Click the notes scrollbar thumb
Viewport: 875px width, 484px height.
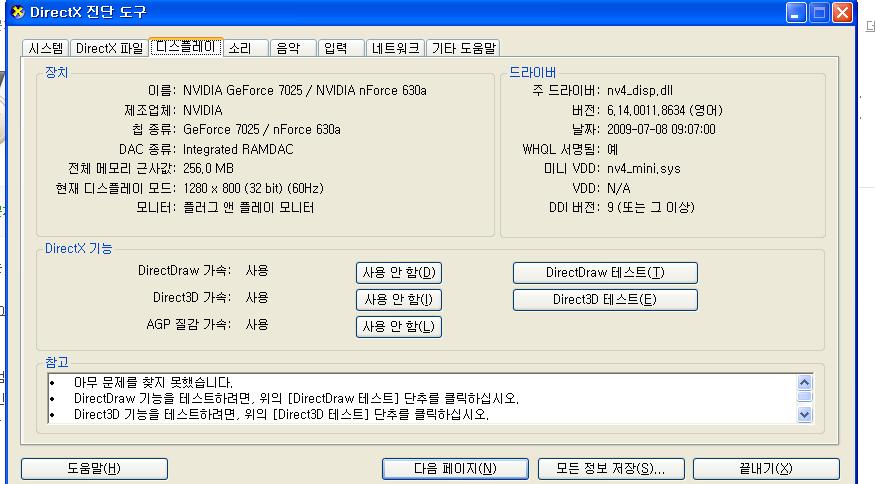click(x=804, y=397)
